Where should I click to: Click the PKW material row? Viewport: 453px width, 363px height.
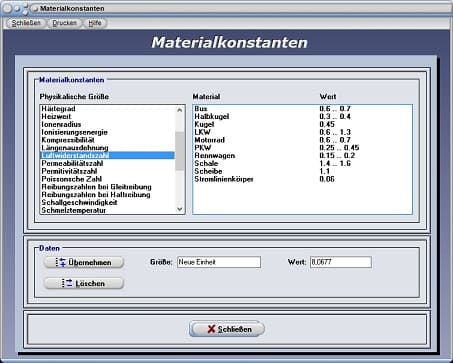302,148
